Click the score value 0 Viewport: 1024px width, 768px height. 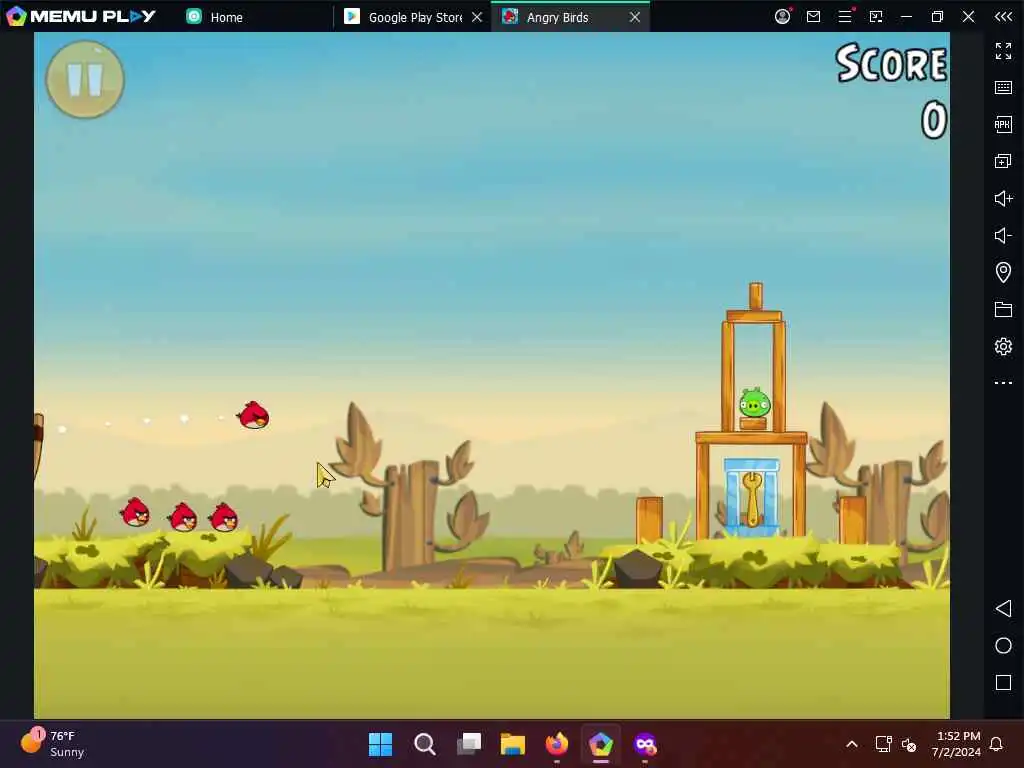click(934, 120)
